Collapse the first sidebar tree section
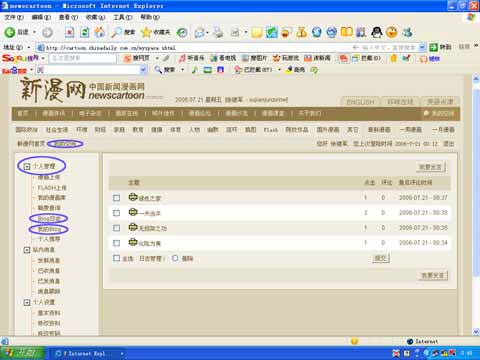 tap(27, 166)
